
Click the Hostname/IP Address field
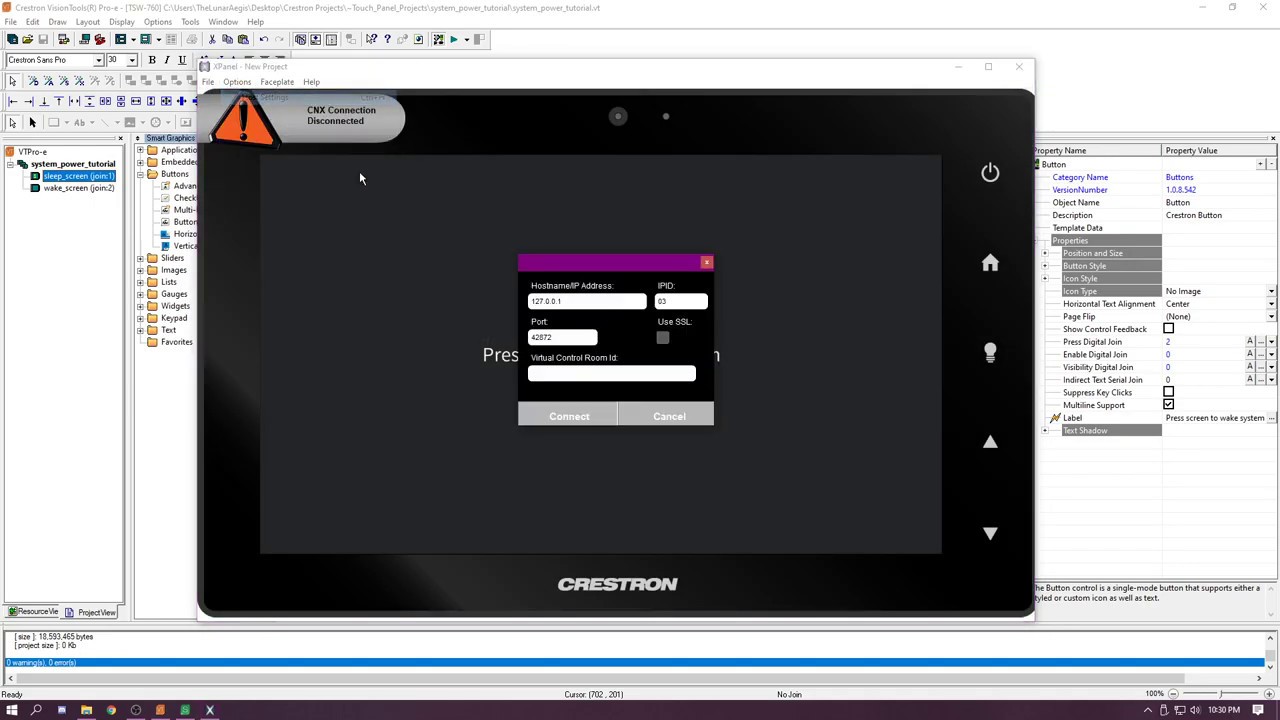[x=587, y=301]
